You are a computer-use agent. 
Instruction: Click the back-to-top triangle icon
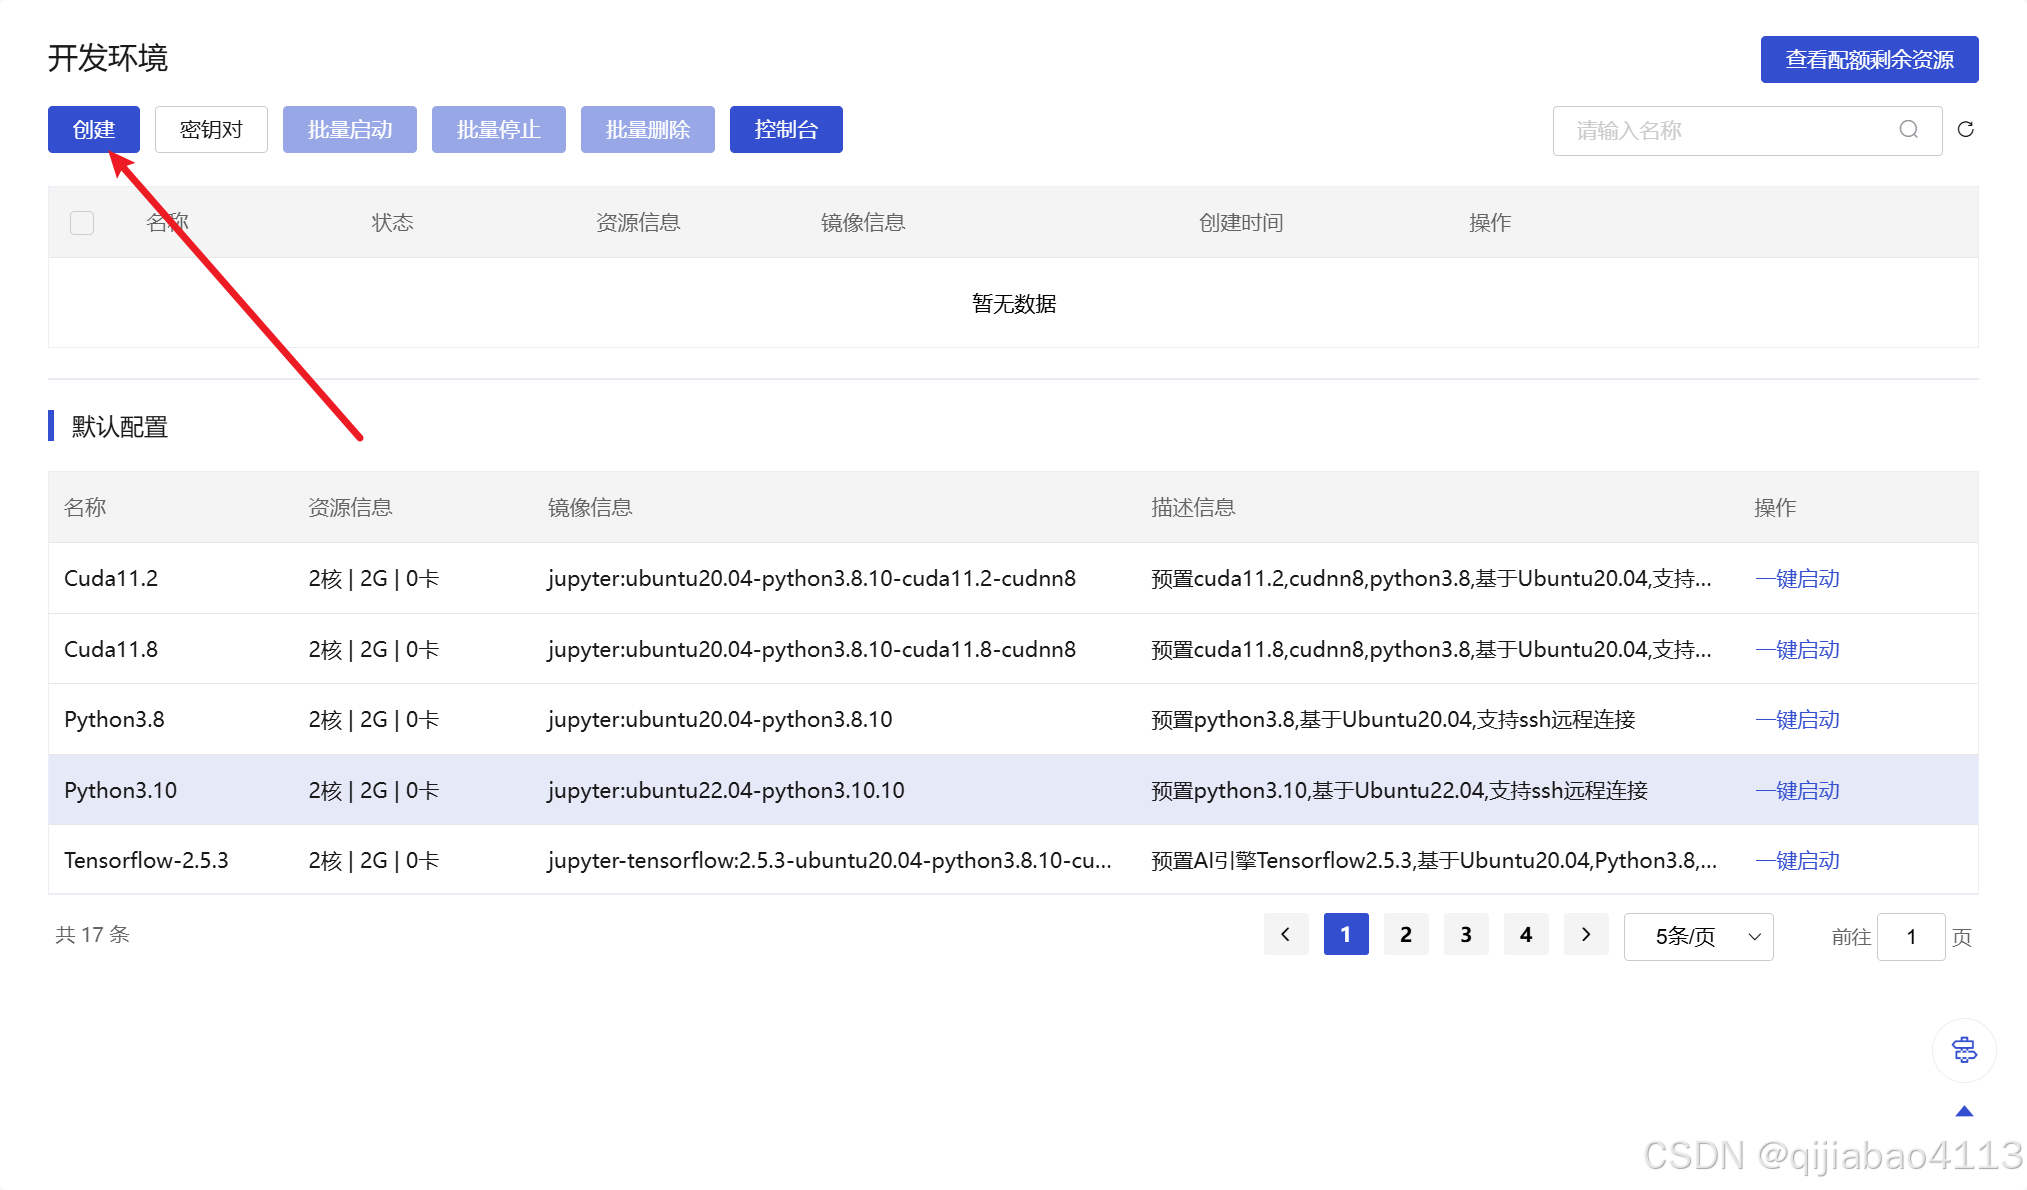click(1964, 1111)
